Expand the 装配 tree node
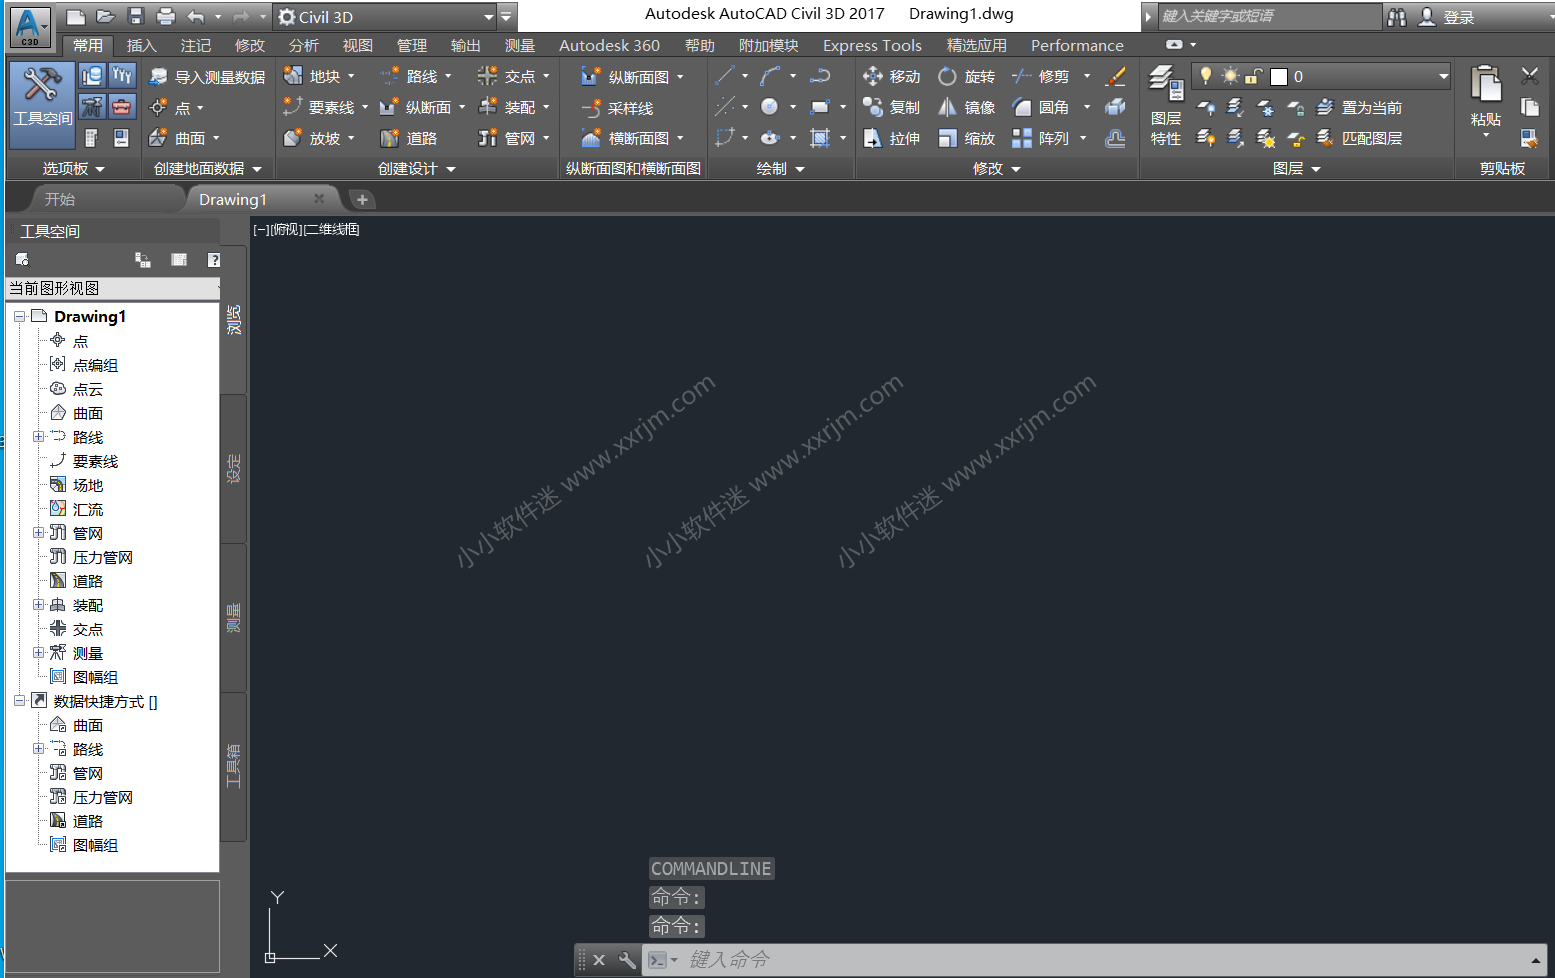The width and height of the screenshot is (1555, 978). (x=38, y=604)
